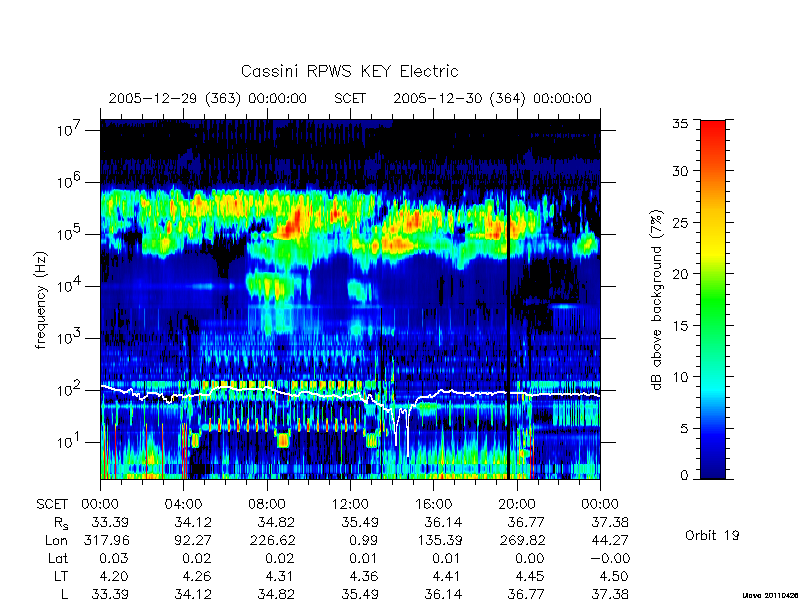Click the longitude value "44.27"
The image size is (800, 600).
(610, 540)
